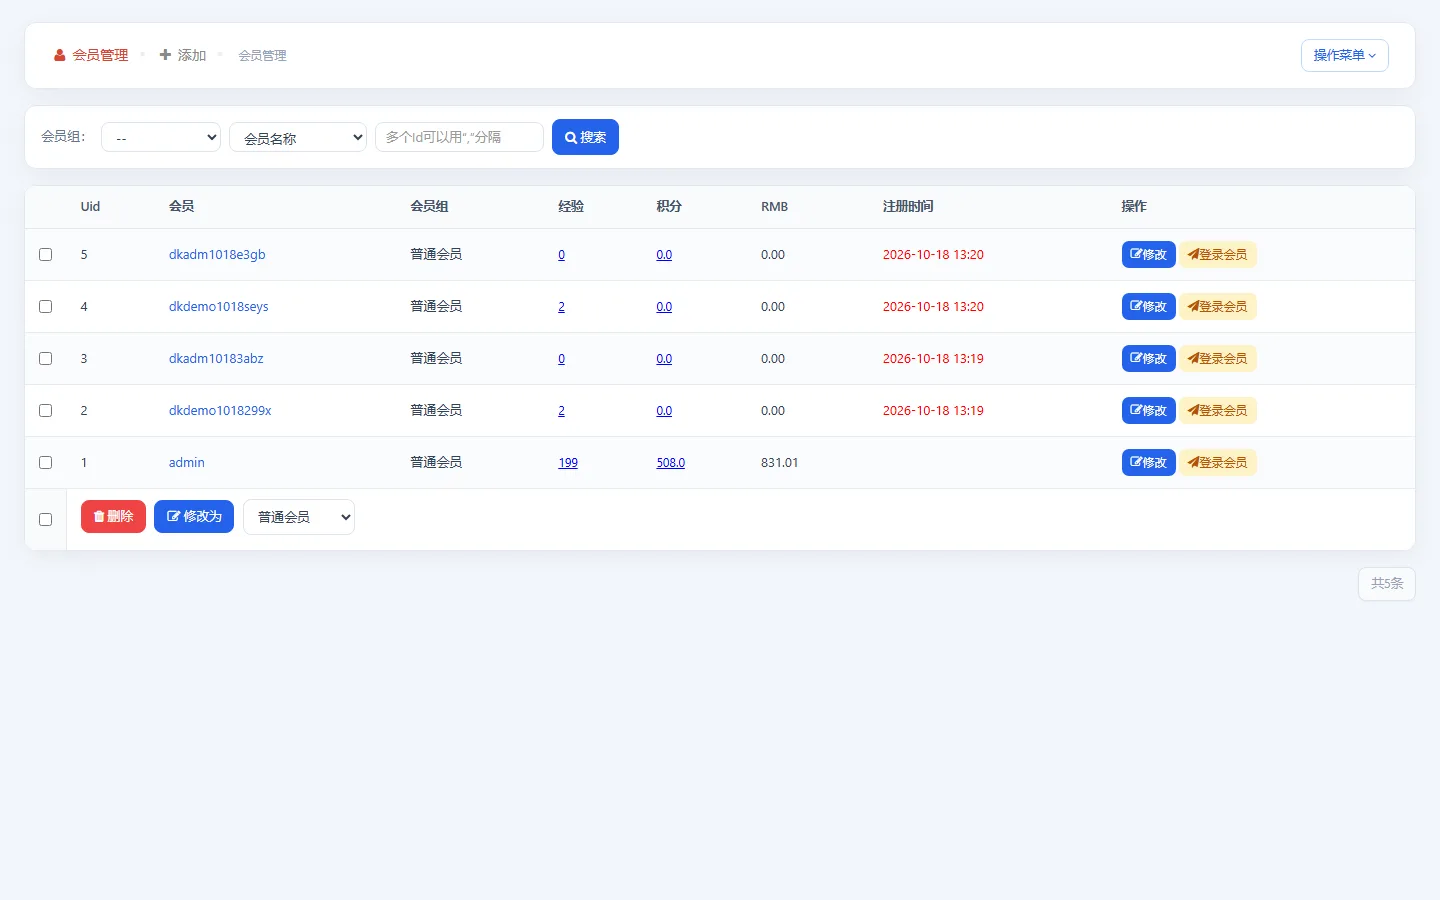The width and height of the screenshot is (1440, 900).
Task: Click the 搜索 search button
Action: (585, 137)
